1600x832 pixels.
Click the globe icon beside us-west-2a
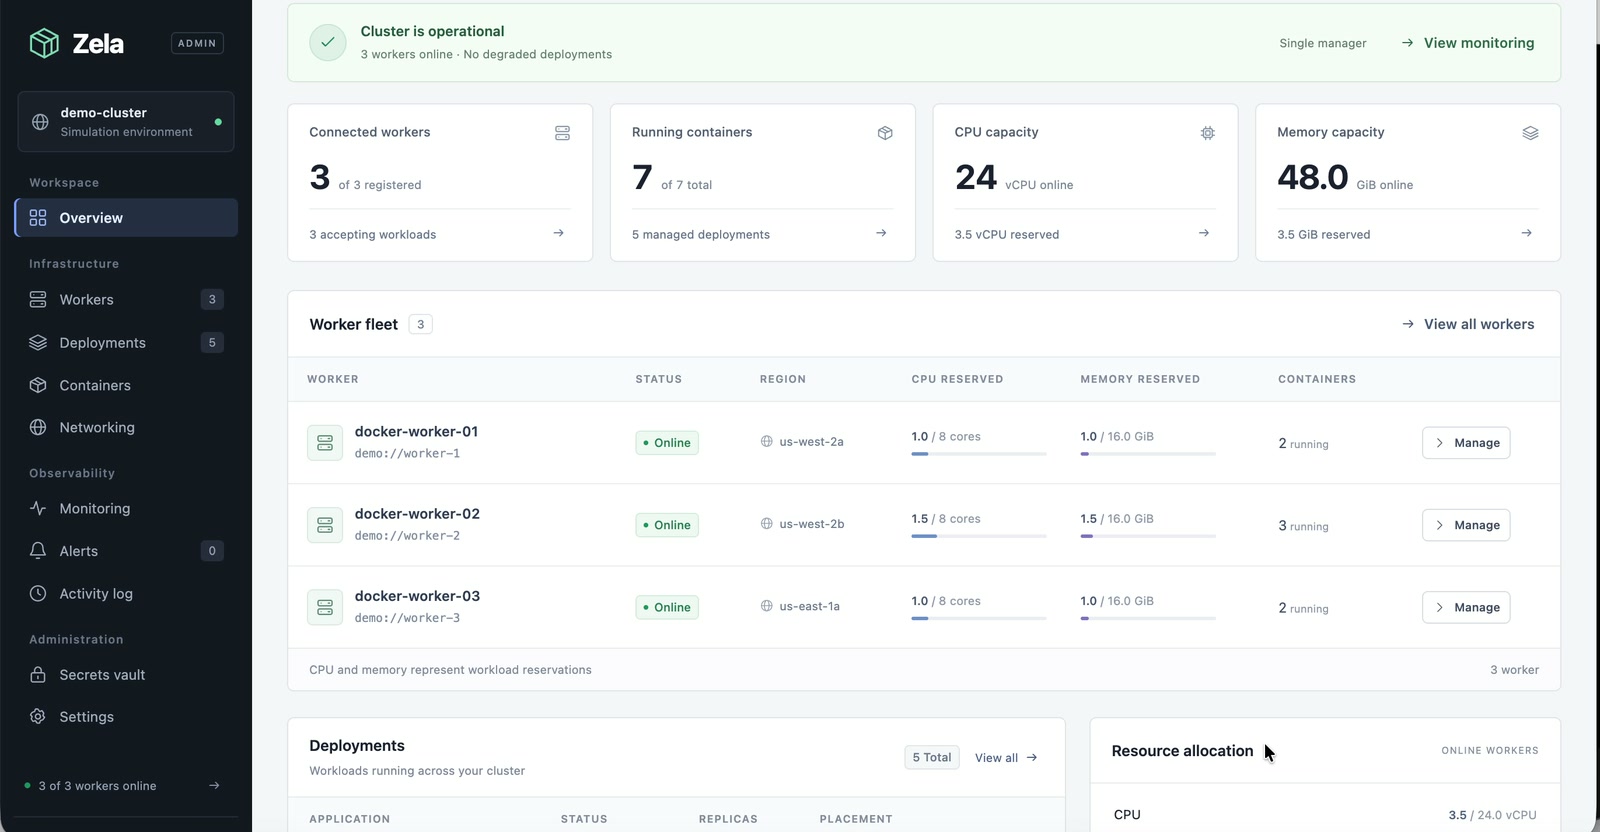coord(767,441)
